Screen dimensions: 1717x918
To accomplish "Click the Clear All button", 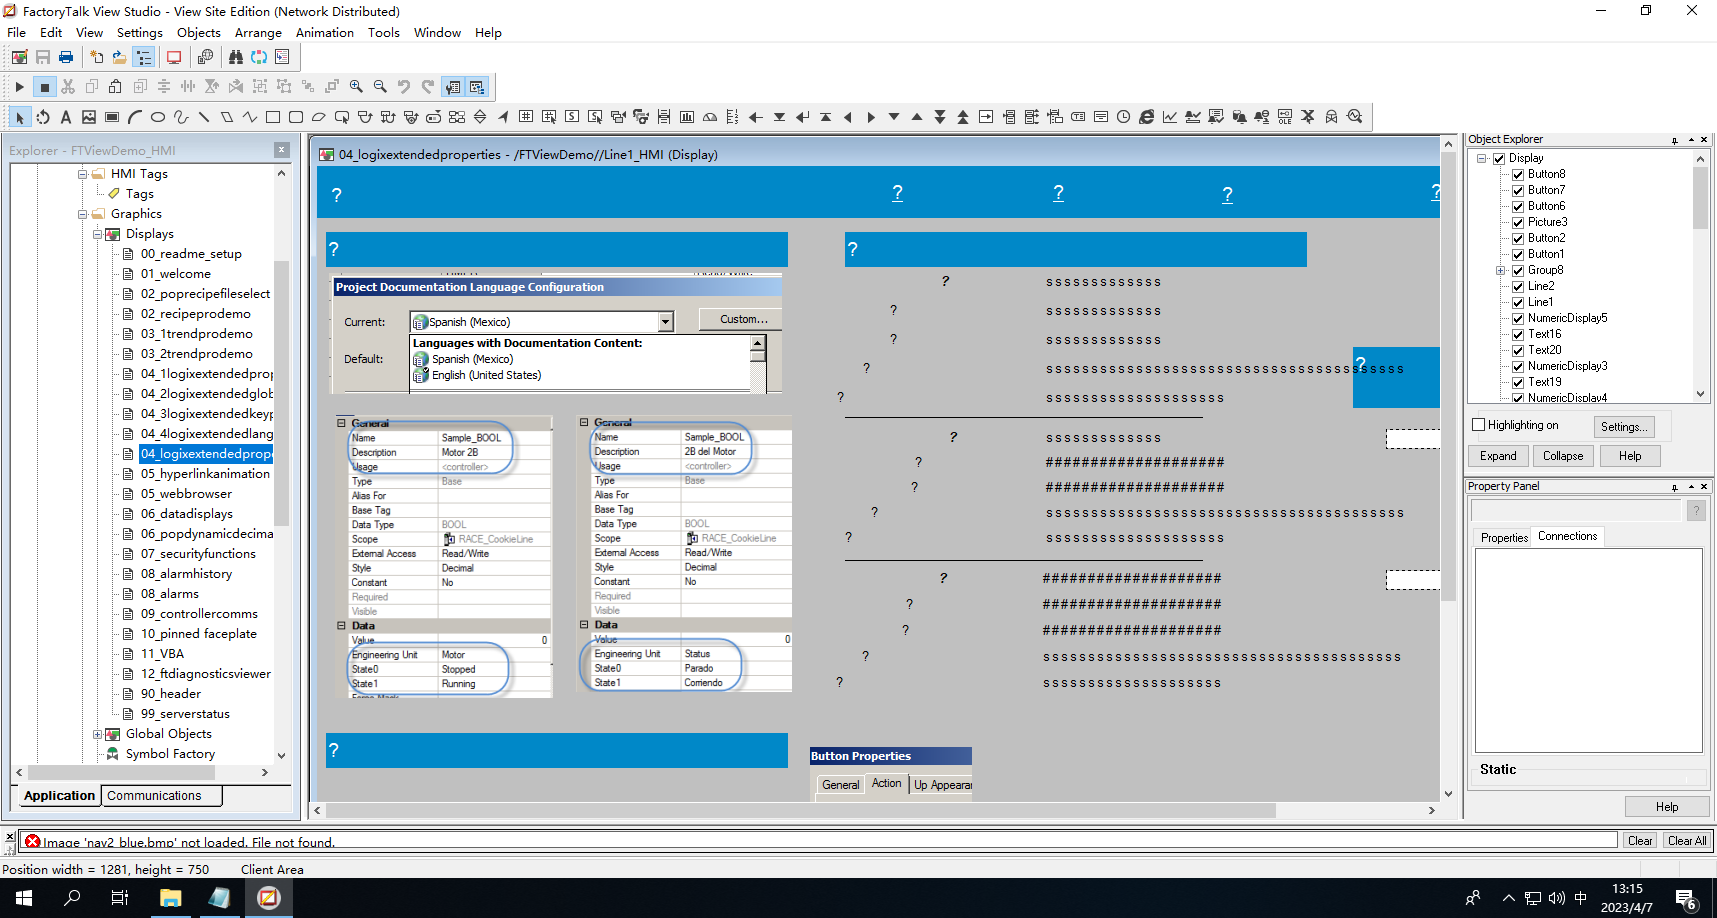I will click(1687, 841).
